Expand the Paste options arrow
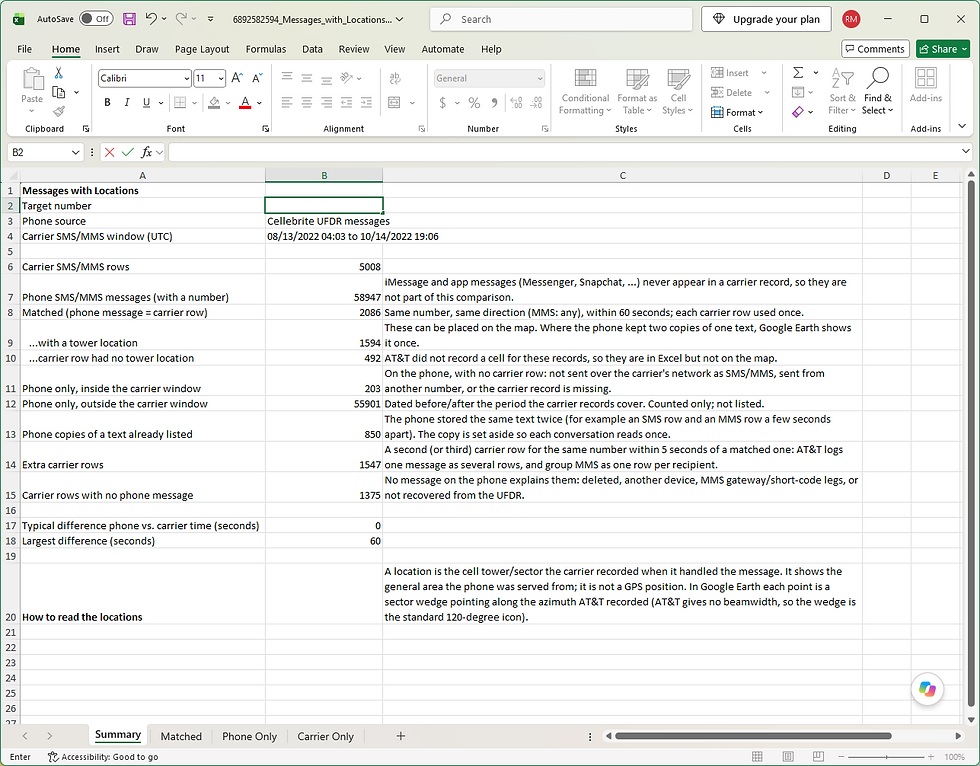This screenshot has height=766, width=980. (32, 111)
